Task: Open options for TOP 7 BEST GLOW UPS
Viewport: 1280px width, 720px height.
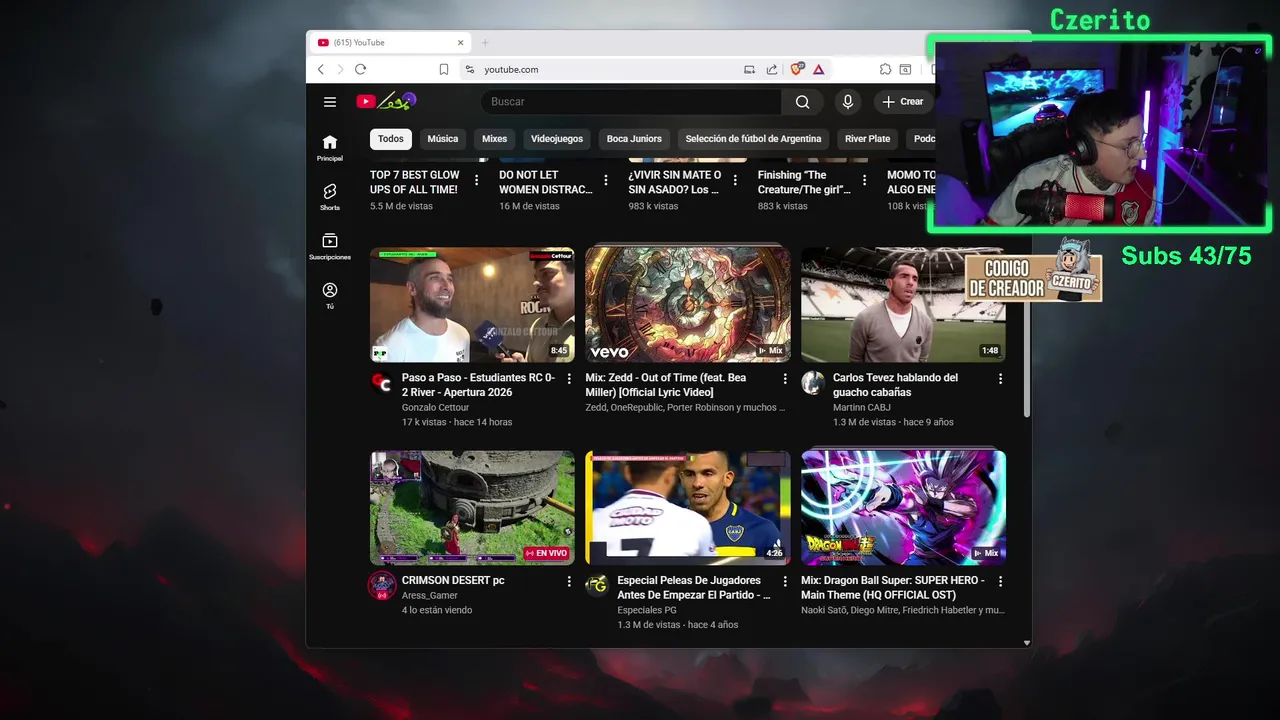Action: 476,181
